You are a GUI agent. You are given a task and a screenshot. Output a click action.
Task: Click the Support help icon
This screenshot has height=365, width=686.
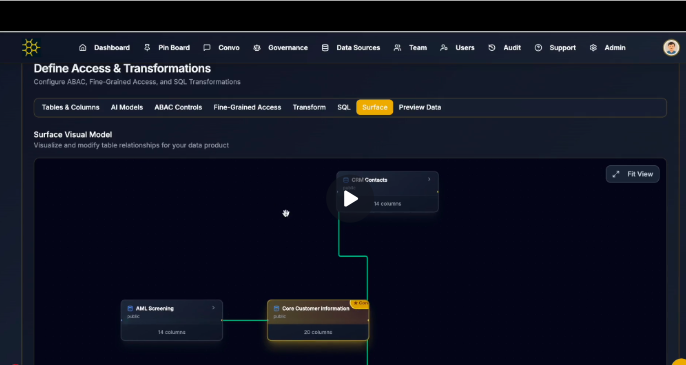[x=538, y=48]
